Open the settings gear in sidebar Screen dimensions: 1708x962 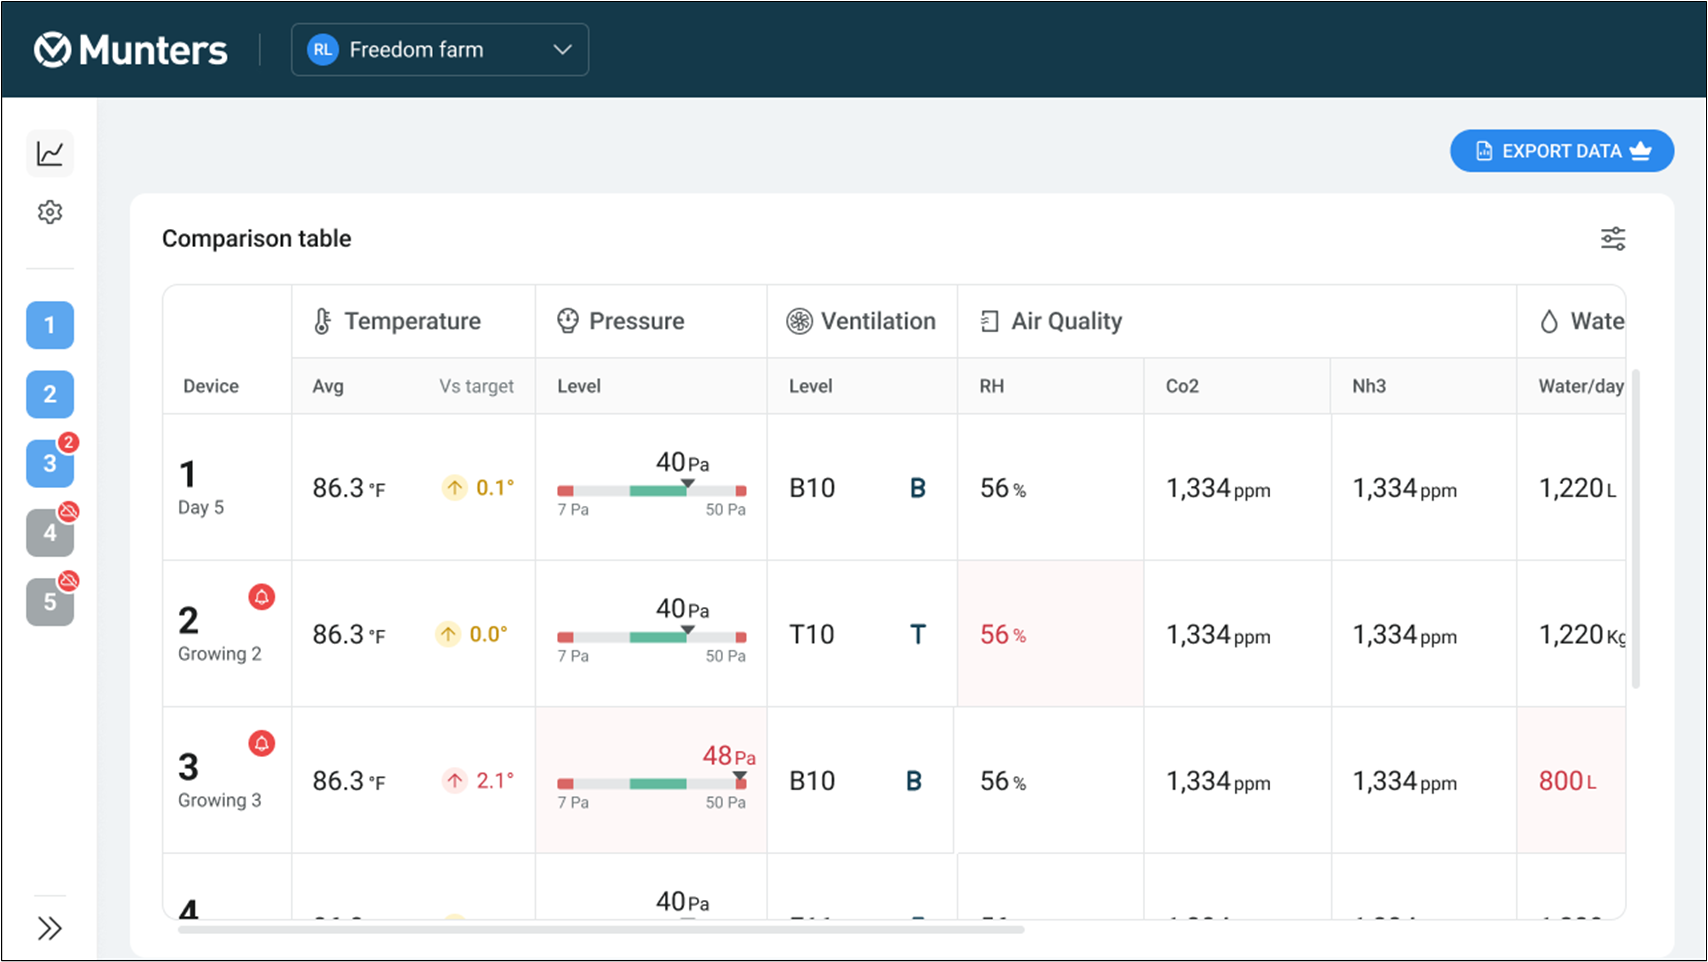click(50, 212)
